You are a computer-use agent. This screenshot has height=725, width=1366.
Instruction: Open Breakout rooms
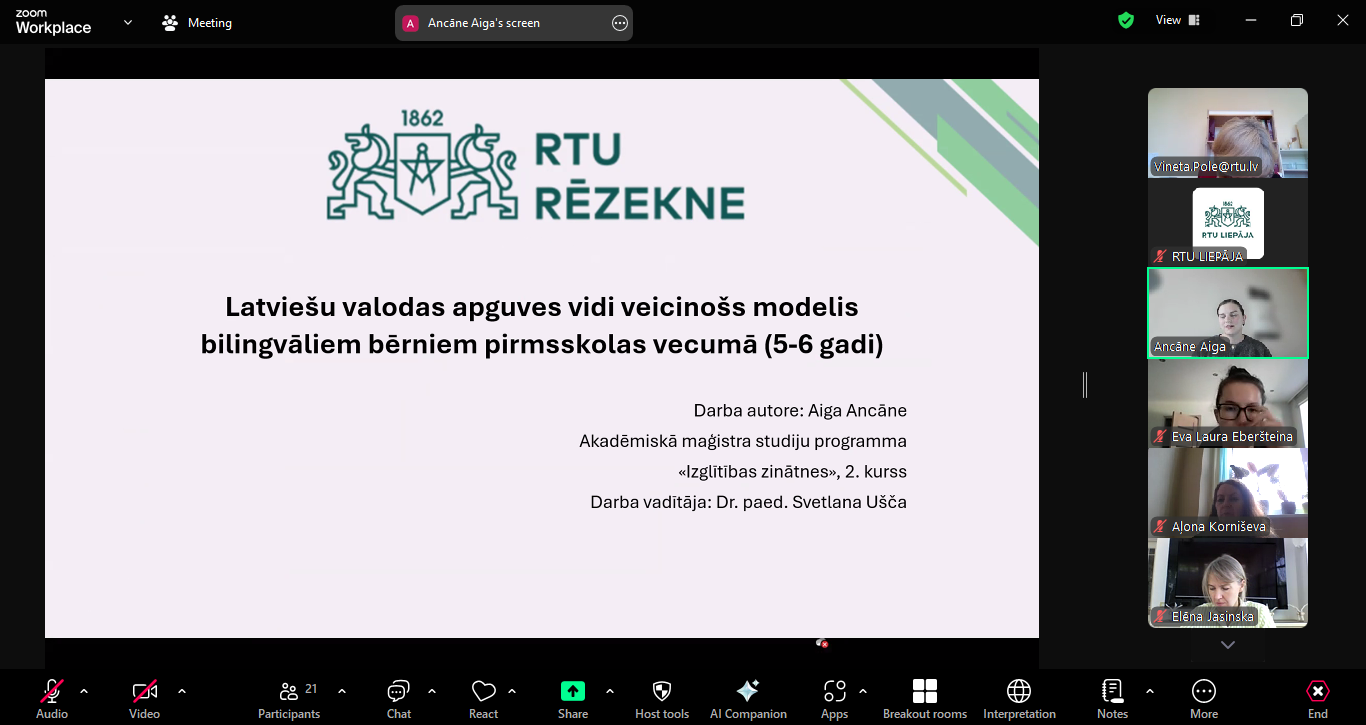click(x=925, y=698)
